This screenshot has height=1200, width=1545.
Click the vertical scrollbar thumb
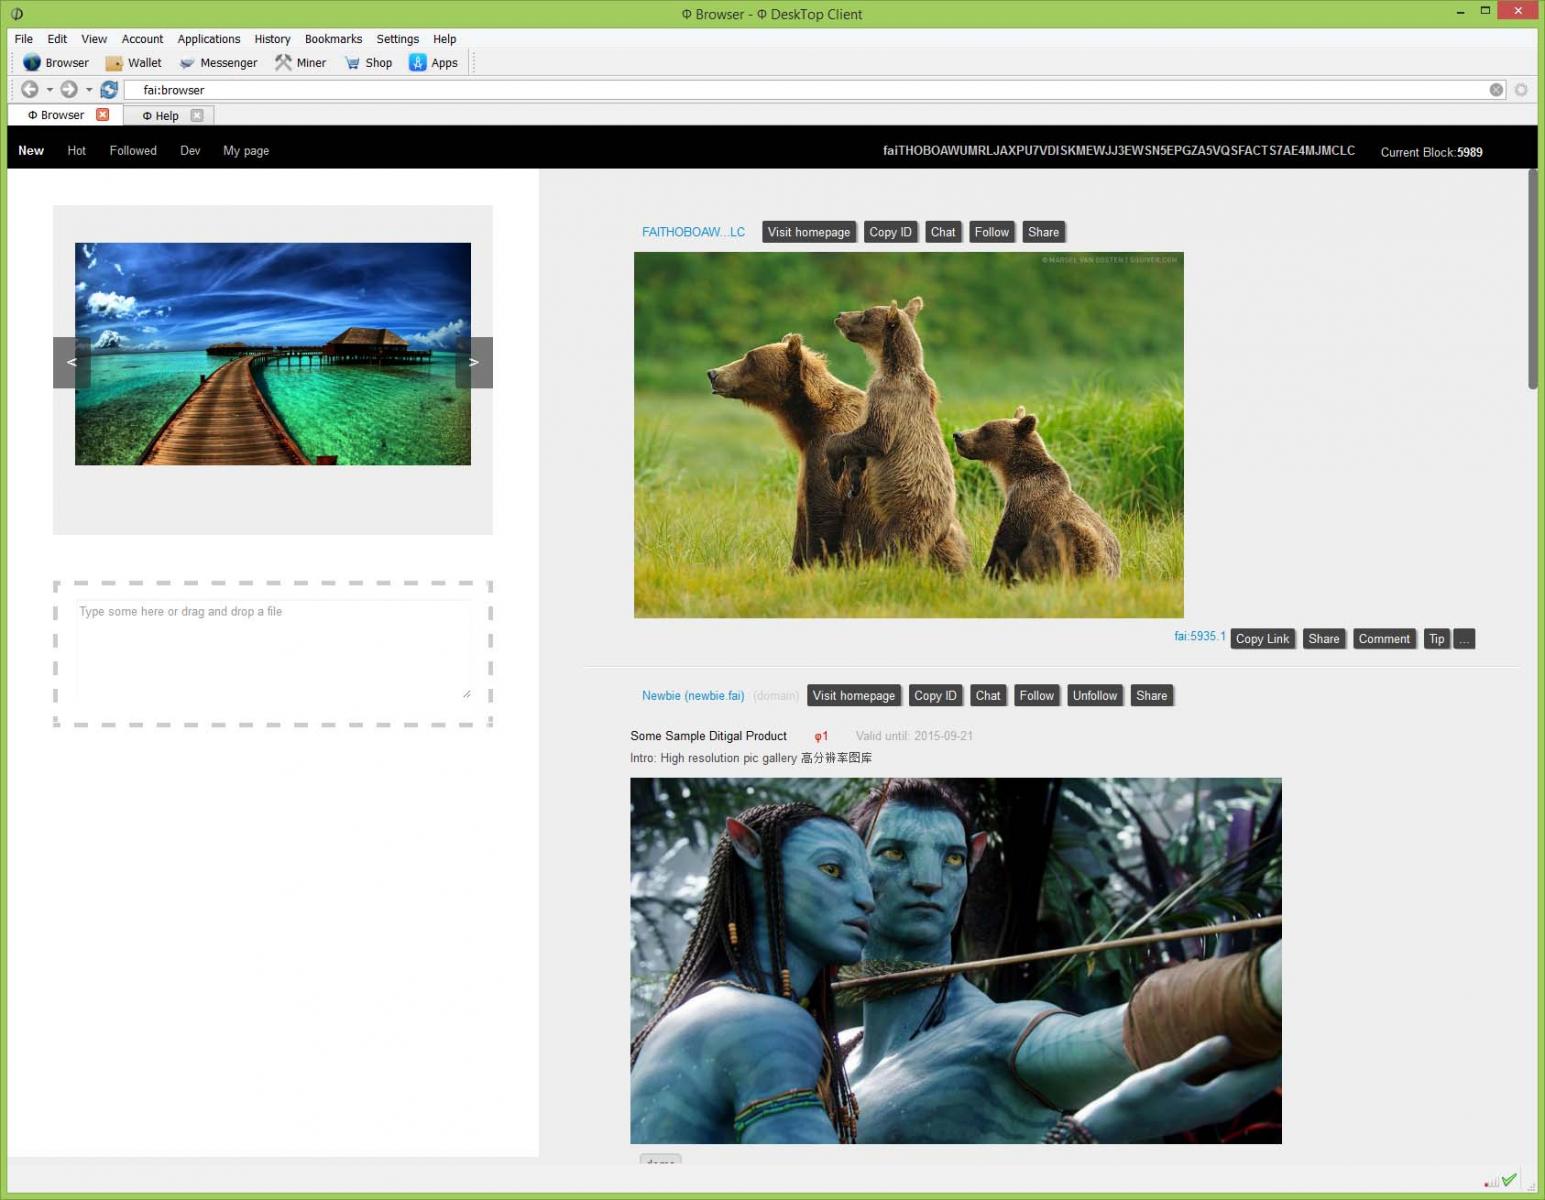(x=1532, y=279)
